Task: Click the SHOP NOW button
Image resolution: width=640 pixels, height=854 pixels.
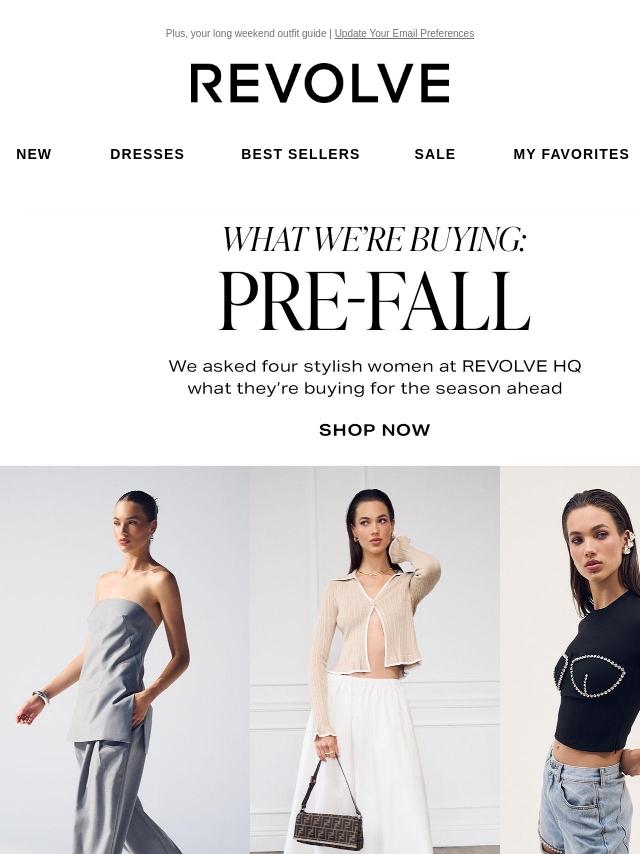Action: (x=375, y=430)
